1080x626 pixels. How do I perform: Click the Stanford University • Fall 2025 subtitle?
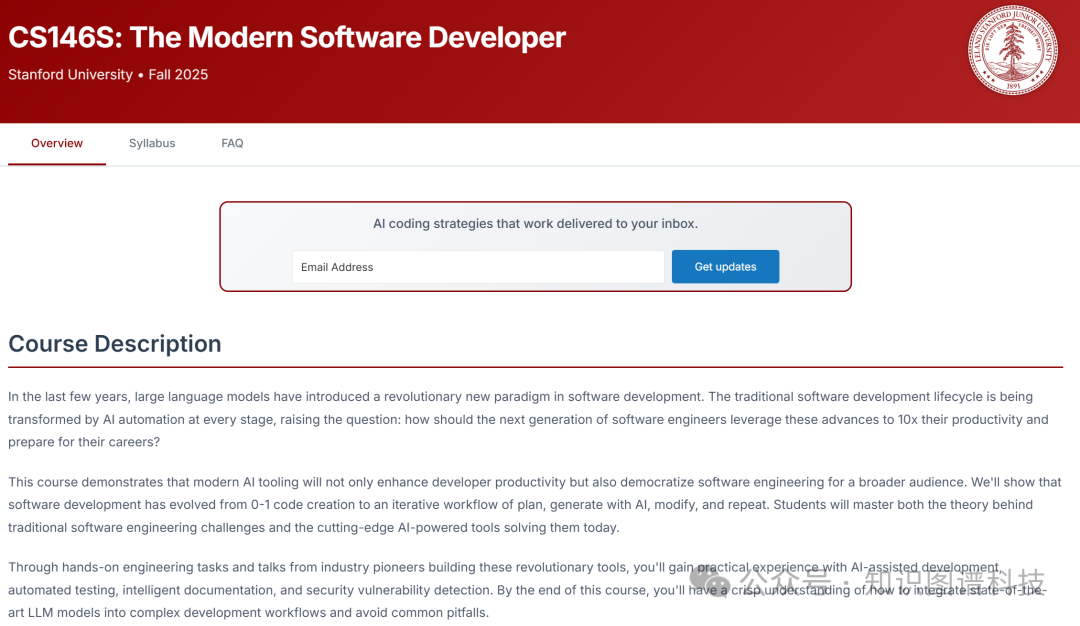point(108,74)
